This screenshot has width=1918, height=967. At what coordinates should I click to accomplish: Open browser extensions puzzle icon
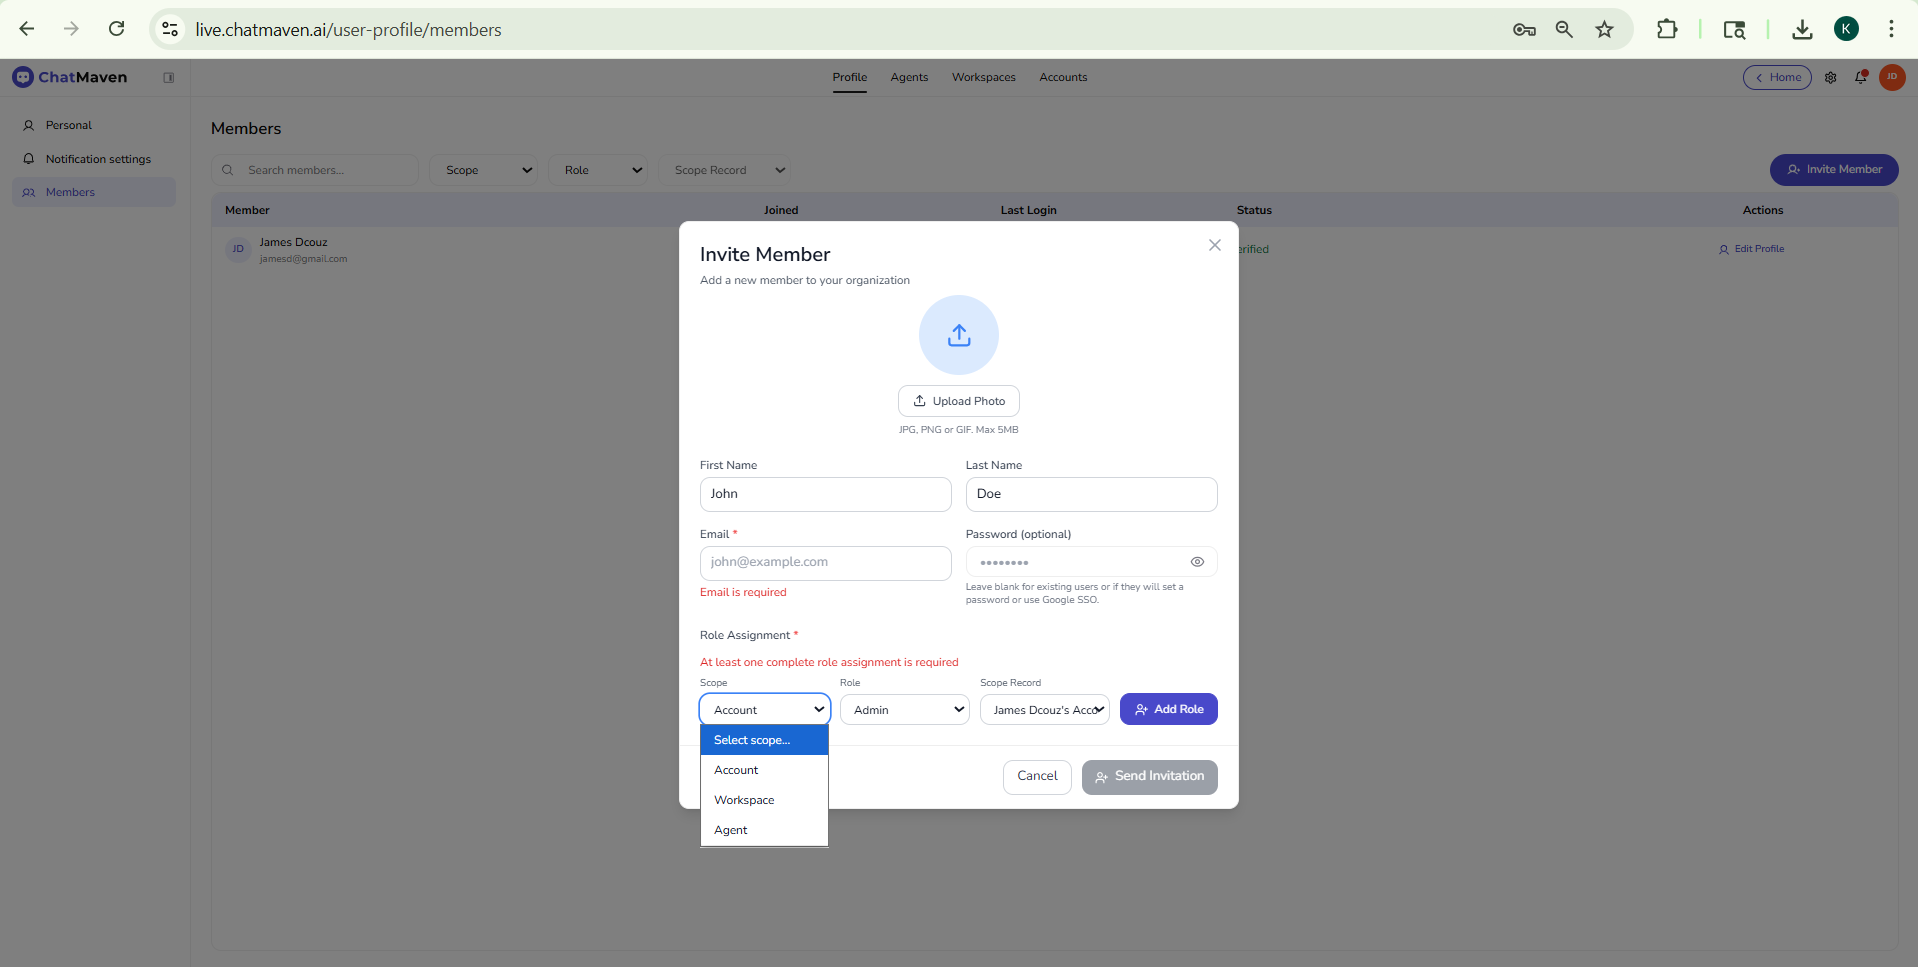pyautogui.click(x=1666, y=30)
